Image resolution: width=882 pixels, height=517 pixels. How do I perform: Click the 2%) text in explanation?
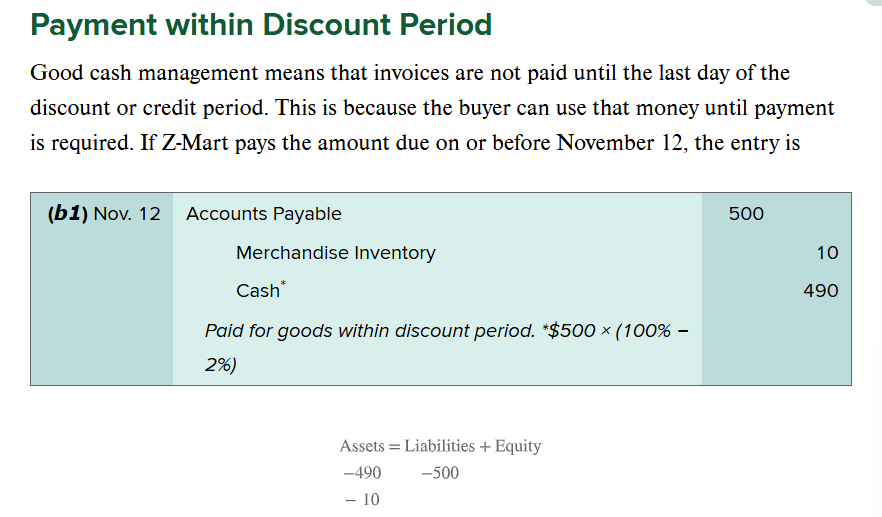[x=220, y=365]
